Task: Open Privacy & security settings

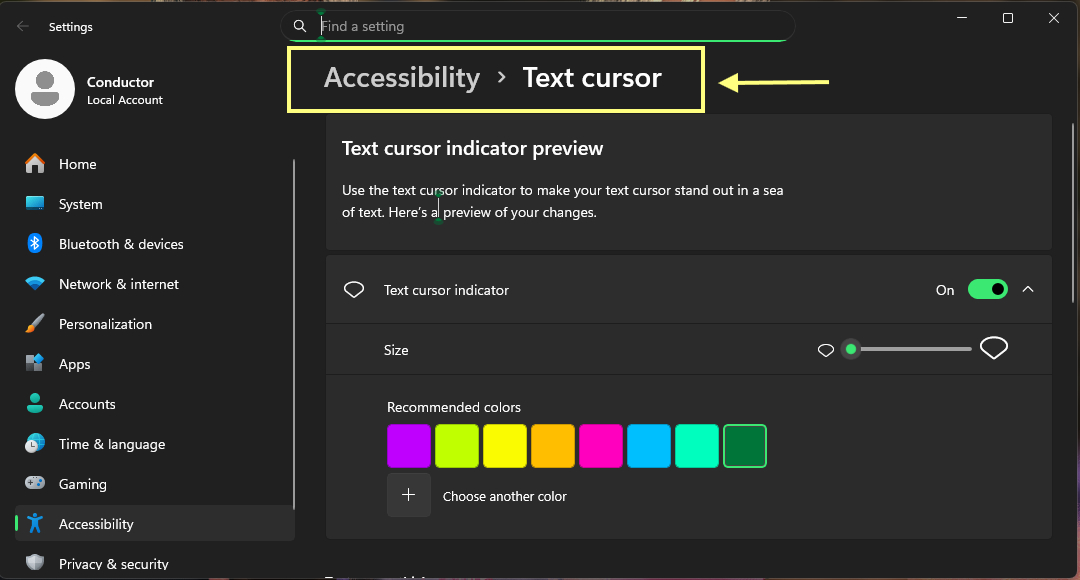Action: tap(113, 563)
